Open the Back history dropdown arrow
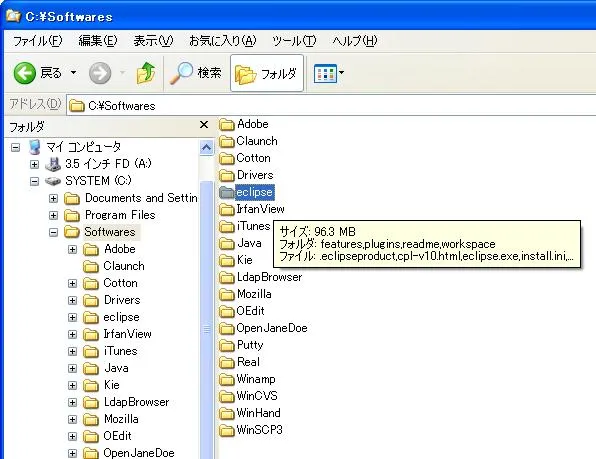Image resolution: width=596 pixels, height=459 pixels. (x=73, y=72)
